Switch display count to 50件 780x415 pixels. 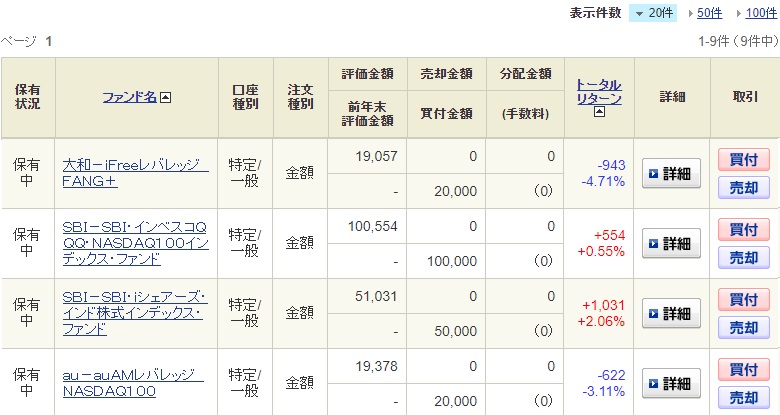pyautogui.click(x=709, y=13)
